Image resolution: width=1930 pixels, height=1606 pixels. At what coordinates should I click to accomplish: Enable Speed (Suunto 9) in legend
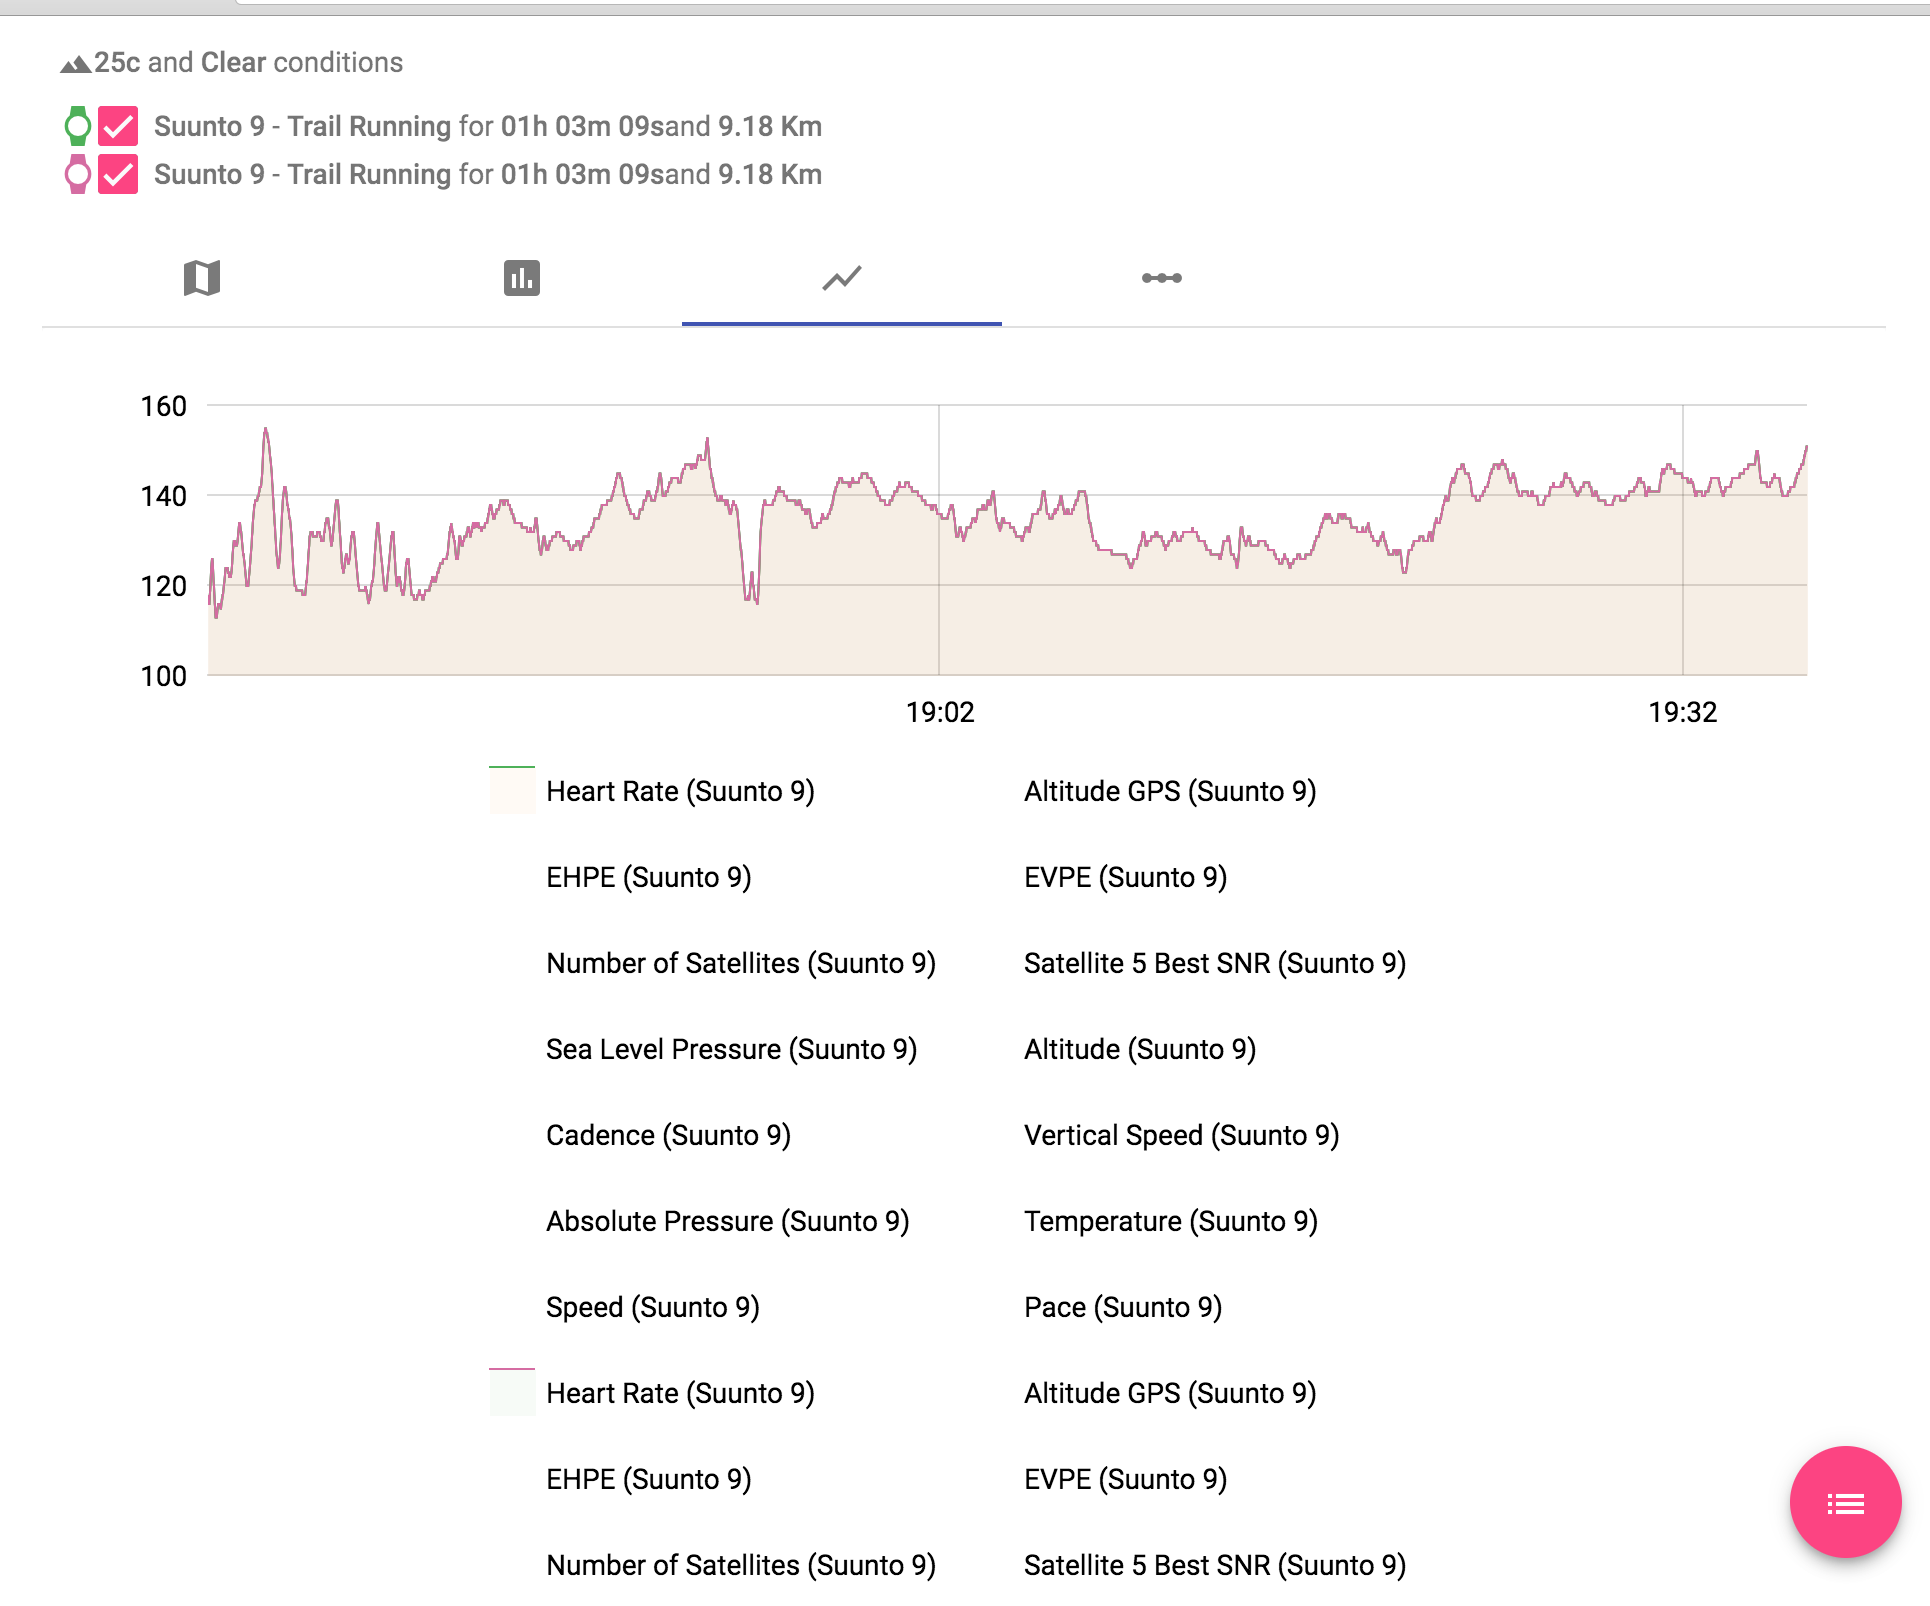pos(652,1307)
